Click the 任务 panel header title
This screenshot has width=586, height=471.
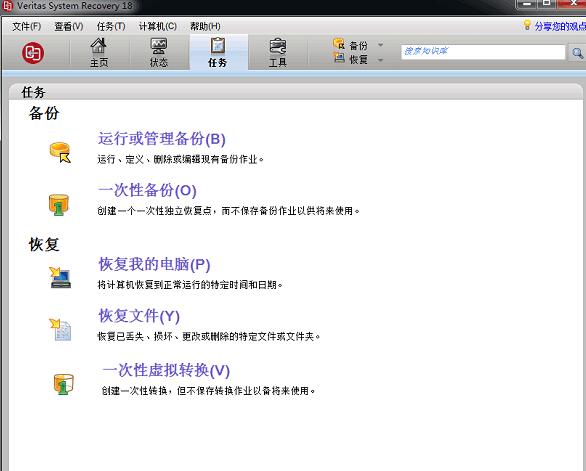coord(33,92)
